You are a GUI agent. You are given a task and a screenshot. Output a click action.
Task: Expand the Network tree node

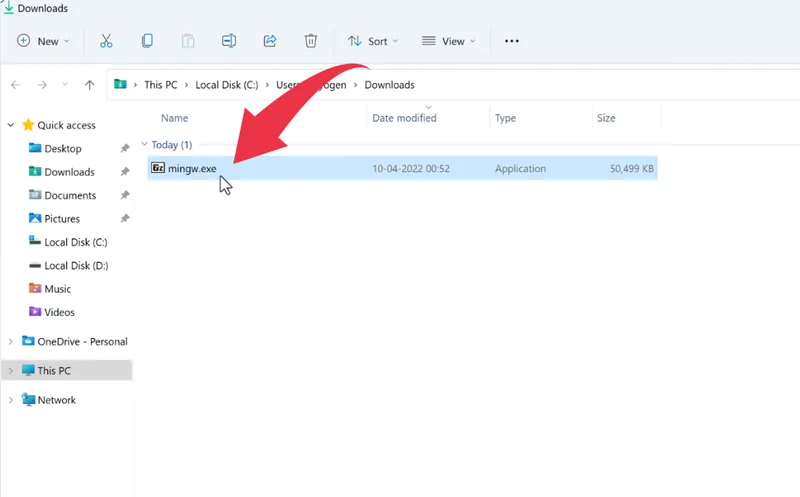pyautogui.click(x=11, y=400)
